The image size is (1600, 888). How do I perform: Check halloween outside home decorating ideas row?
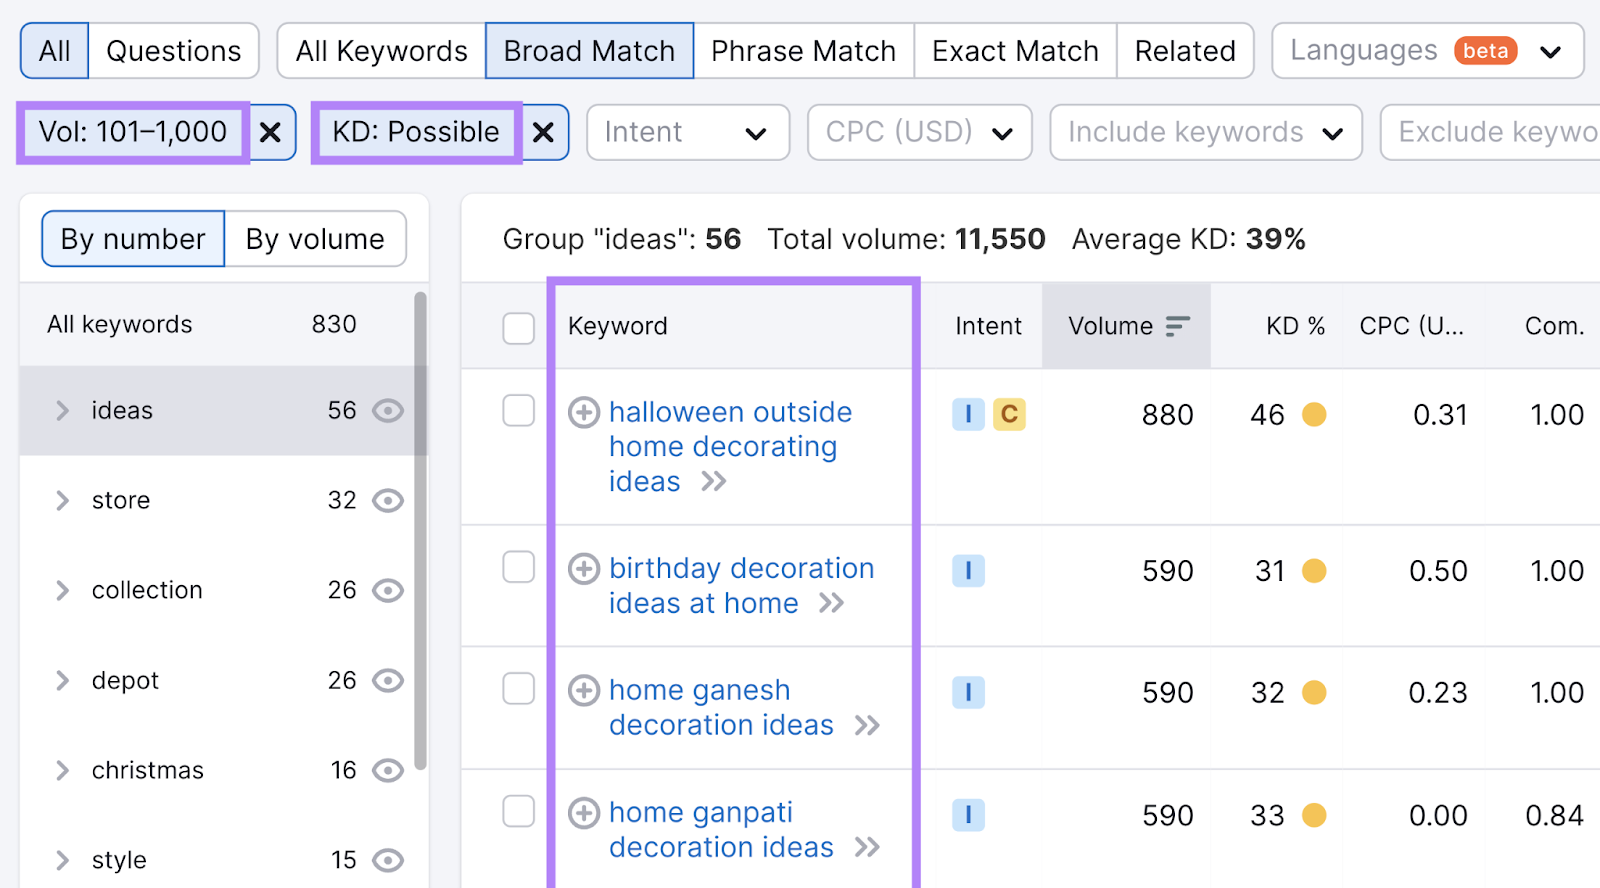pyautogui.click(x=519, y=410)
